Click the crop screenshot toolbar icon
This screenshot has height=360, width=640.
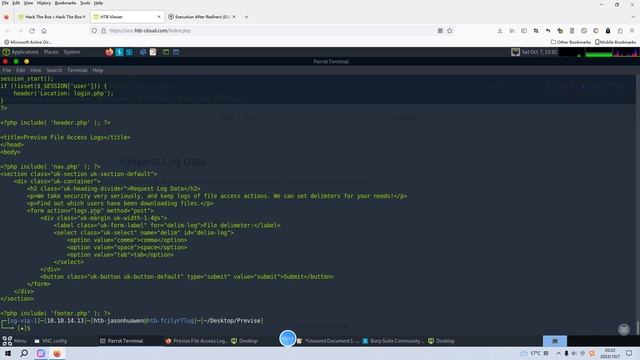click(x=536, y=31)
